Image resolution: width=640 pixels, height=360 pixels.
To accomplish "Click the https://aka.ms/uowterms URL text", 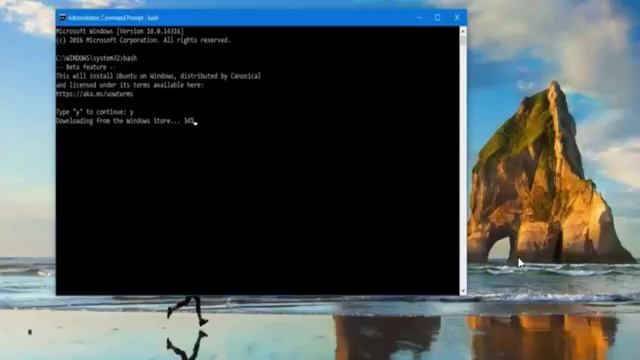I will (x=95, y=94).
